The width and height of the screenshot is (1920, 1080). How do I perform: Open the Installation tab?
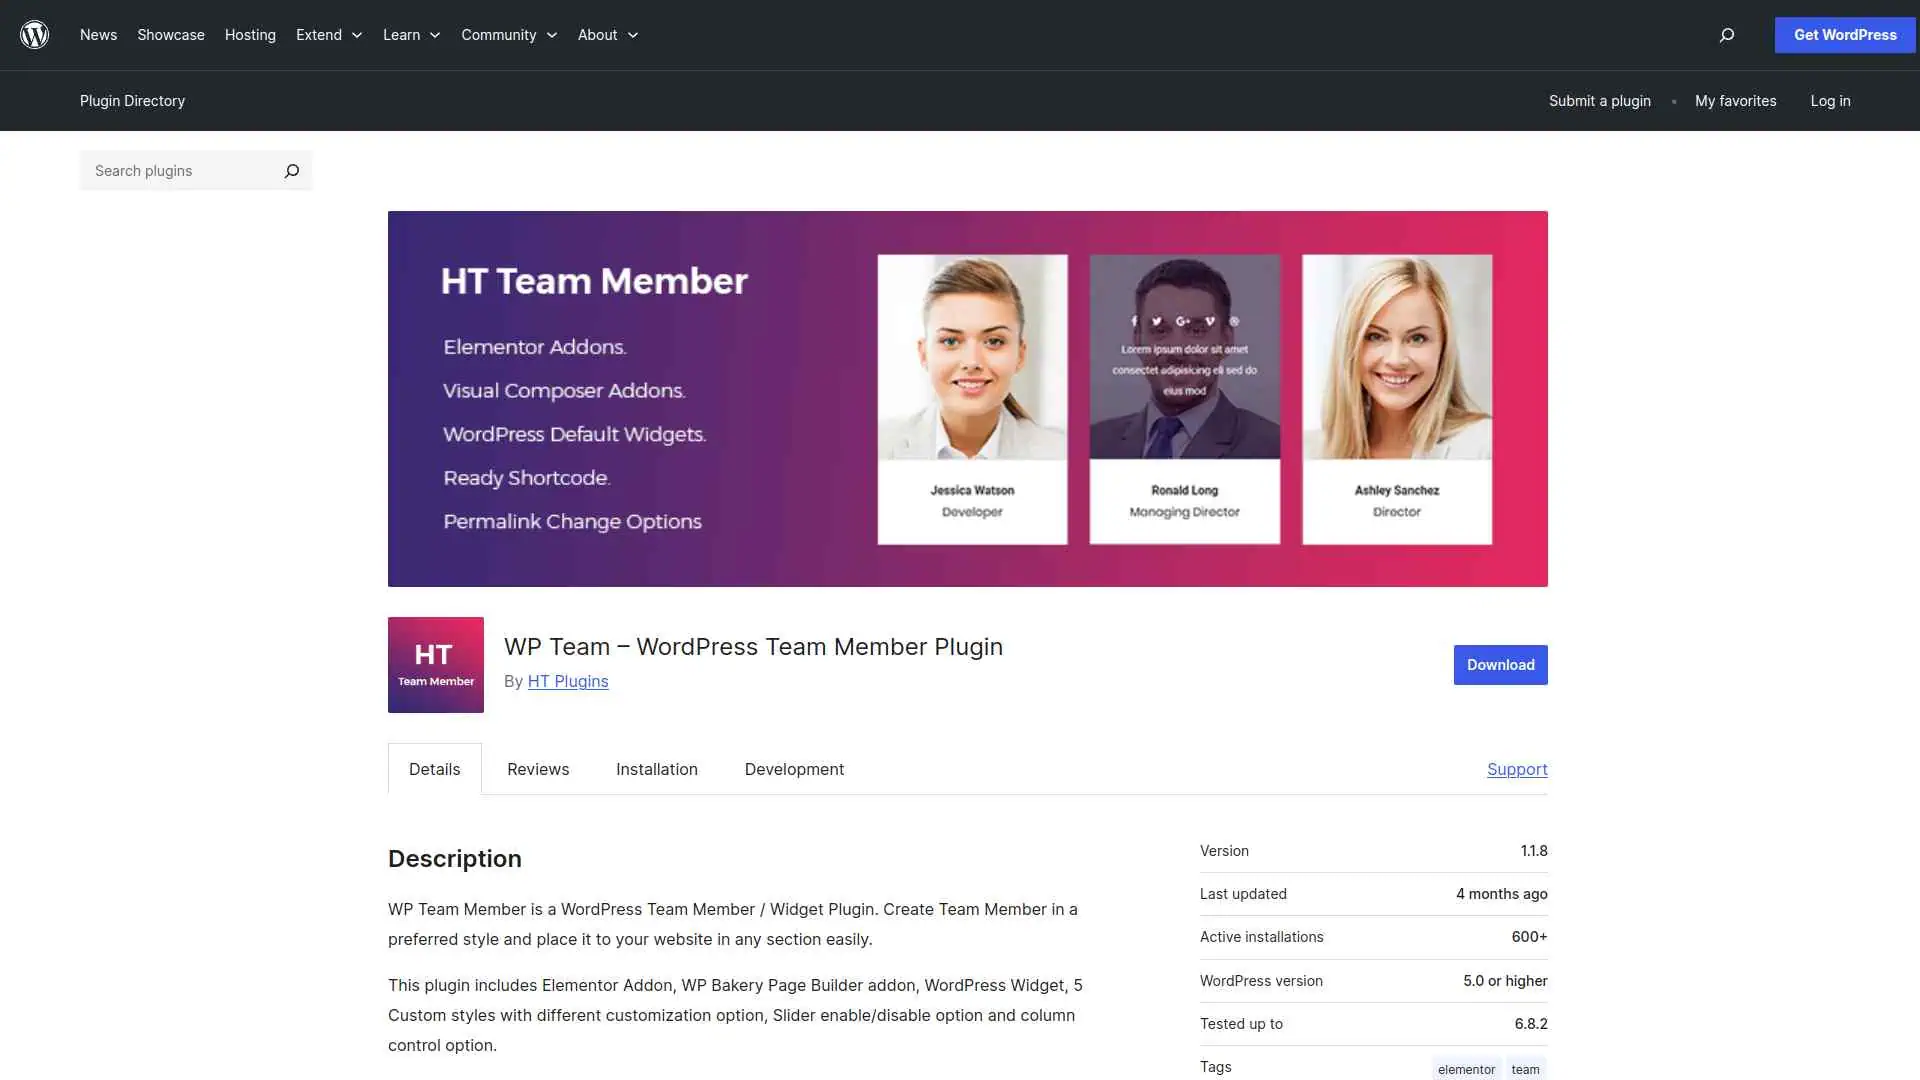pyautogui.click(x=656, y=769)
